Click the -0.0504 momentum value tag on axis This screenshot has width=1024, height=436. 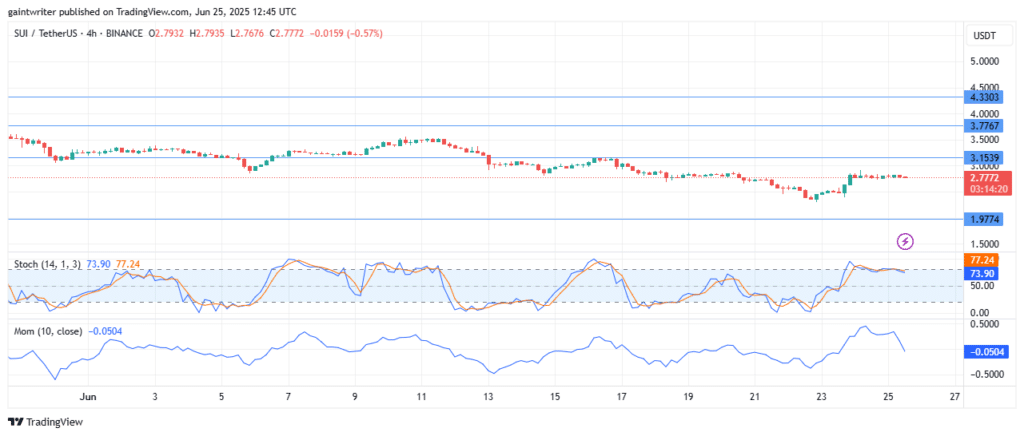point(985,352)
